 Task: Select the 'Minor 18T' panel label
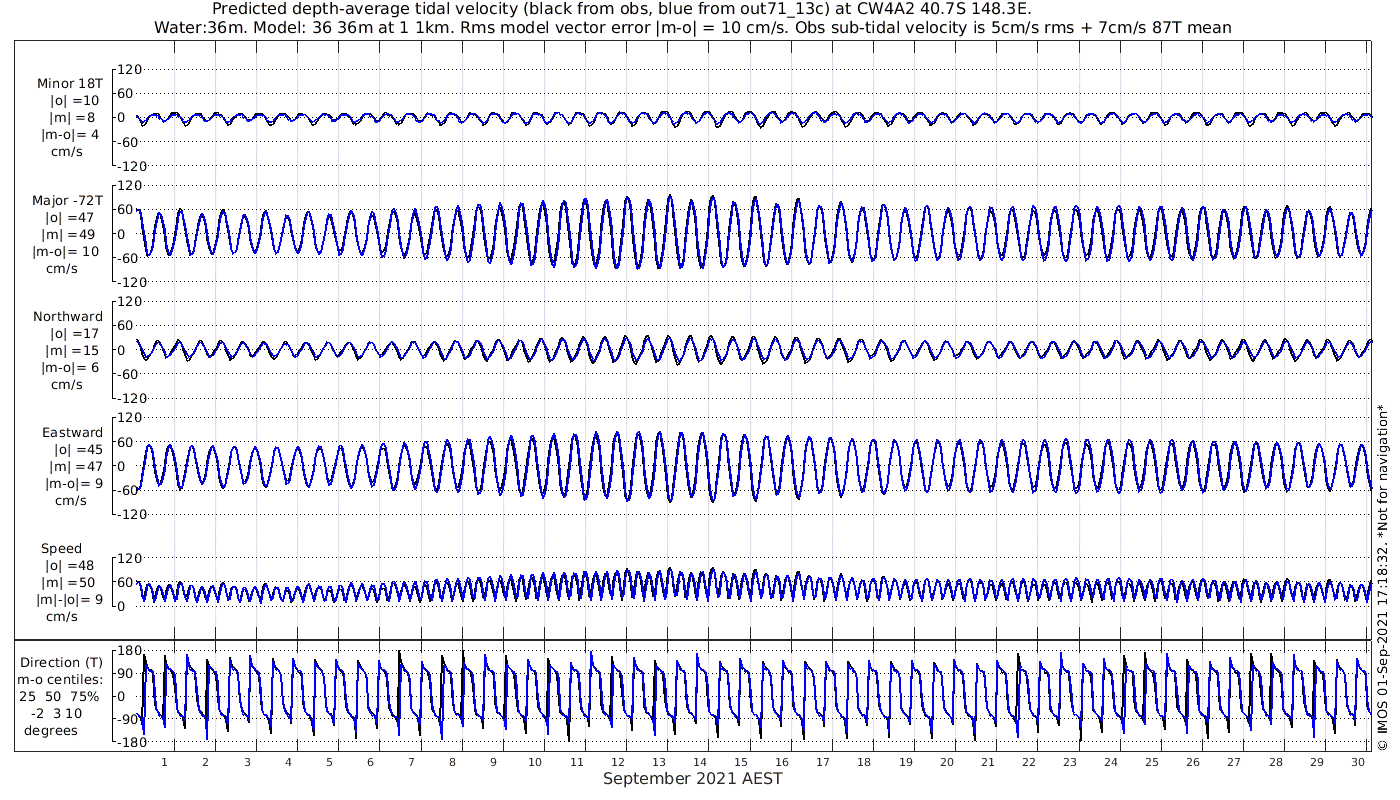70,84
